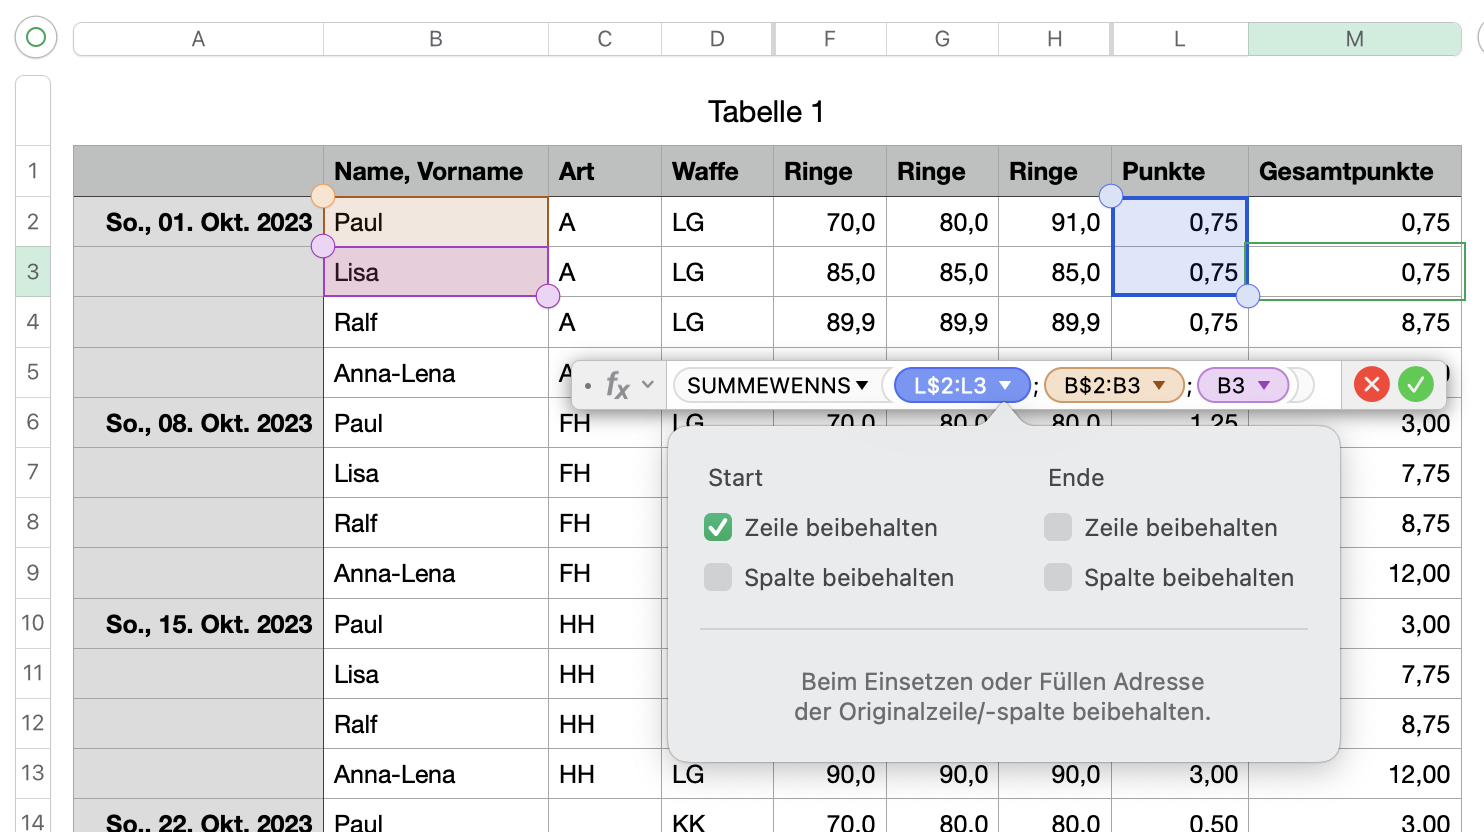Enable Ende 'Zeile beibehalten' checkbox

[x=1058, y=527]
